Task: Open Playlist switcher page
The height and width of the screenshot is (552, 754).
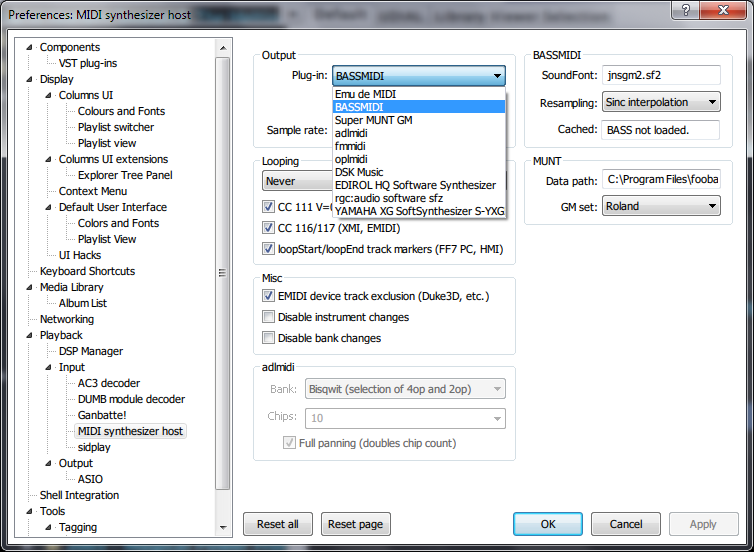Action: (x=116, y=127)
